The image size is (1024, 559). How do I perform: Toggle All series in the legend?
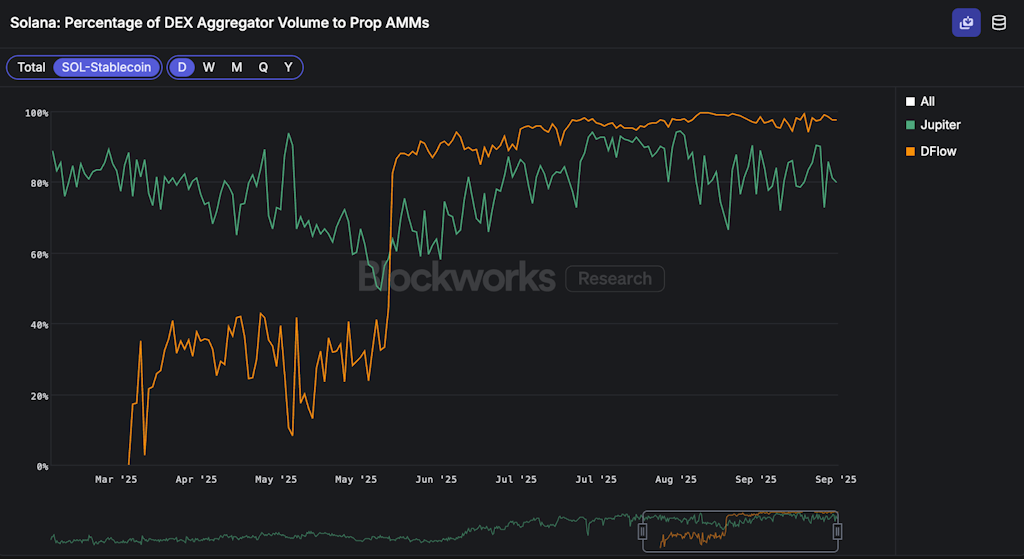[x=927, y=101]
